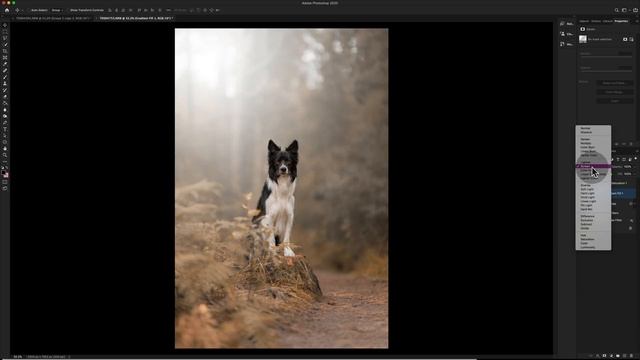Click the foreground/background color swatches
The width and height of the screenshot is (640, 360).
tap(5, 174)
